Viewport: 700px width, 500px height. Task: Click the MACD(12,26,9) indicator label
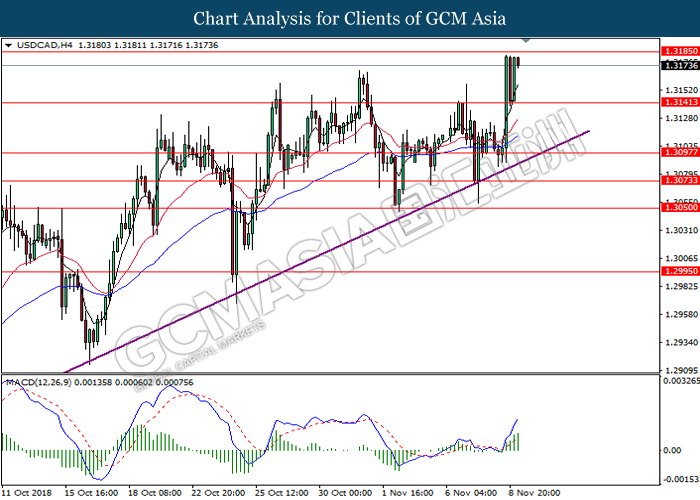click(38, 383)
